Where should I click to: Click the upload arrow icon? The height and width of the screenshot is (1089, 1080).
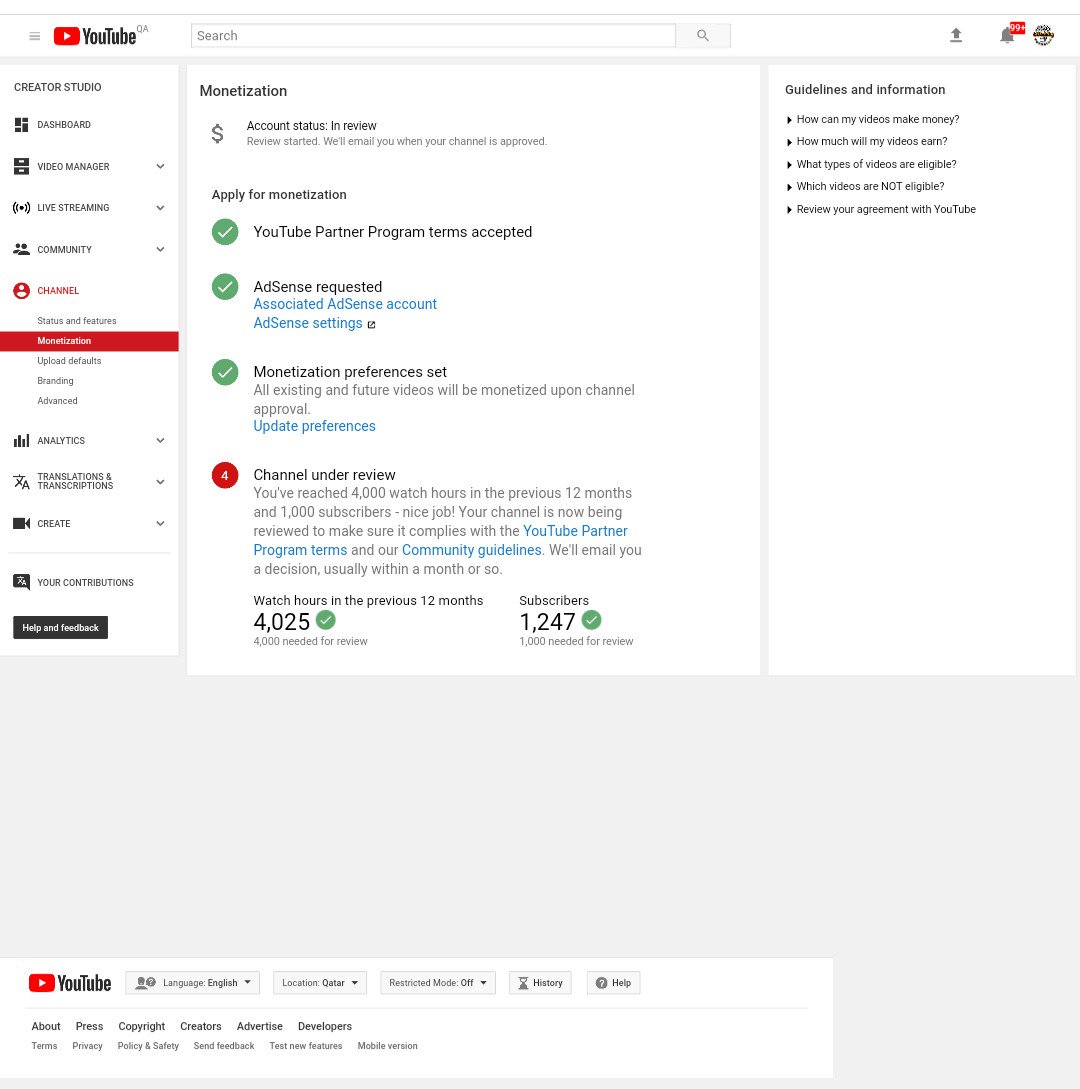coord(956,35)
